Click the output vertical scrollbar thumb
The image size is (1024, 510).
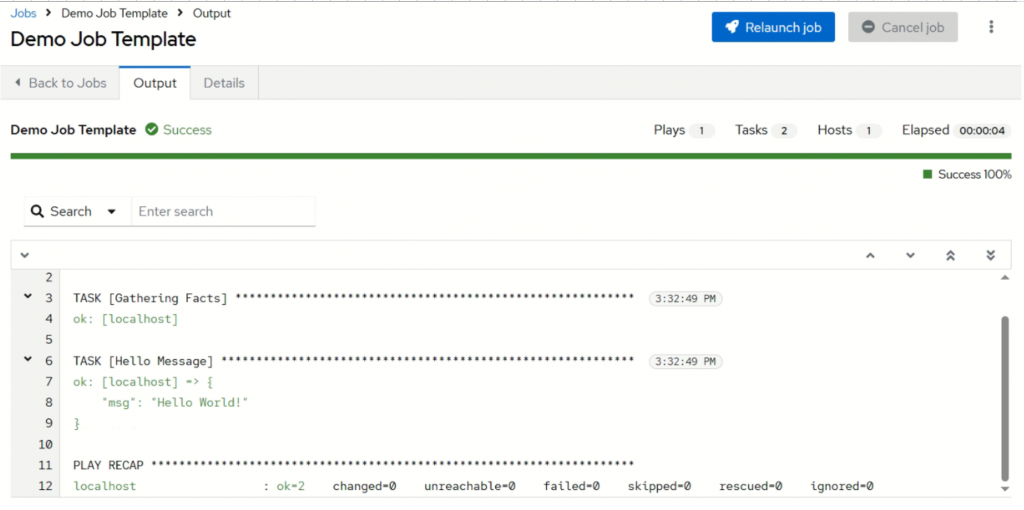pos(1004,398)
